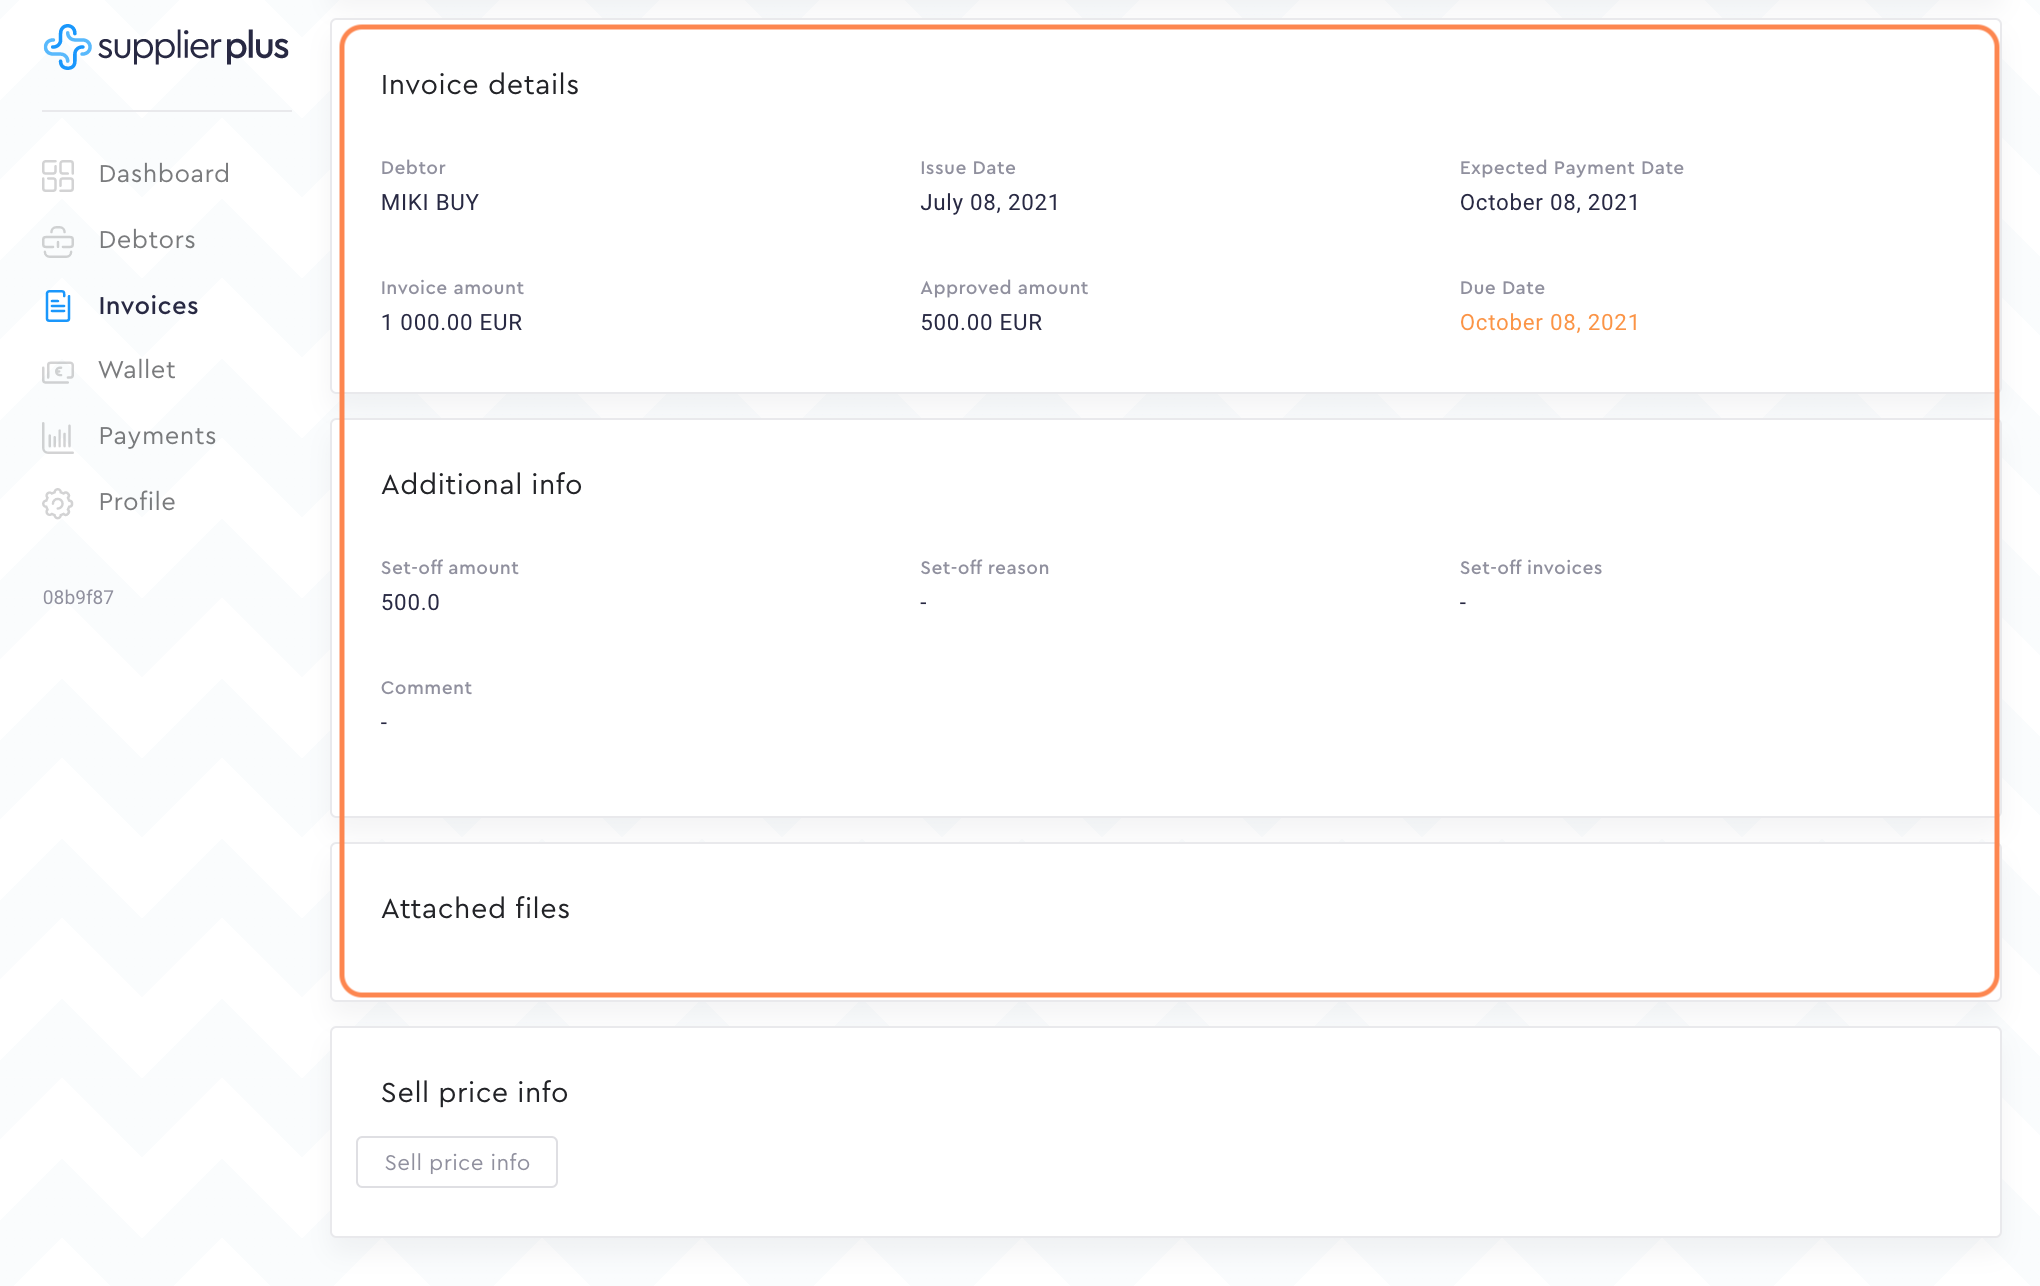
Task: Navigate to the Payments menu label
Action: pos(157,436)
